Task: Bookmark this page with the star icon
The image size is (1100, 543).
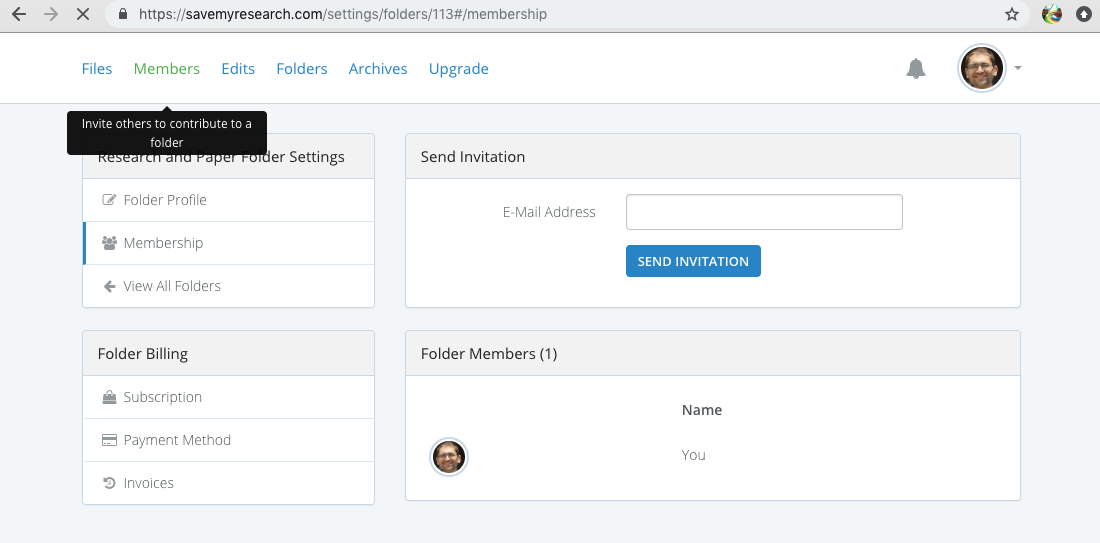Action: [x=1012, y=15]
